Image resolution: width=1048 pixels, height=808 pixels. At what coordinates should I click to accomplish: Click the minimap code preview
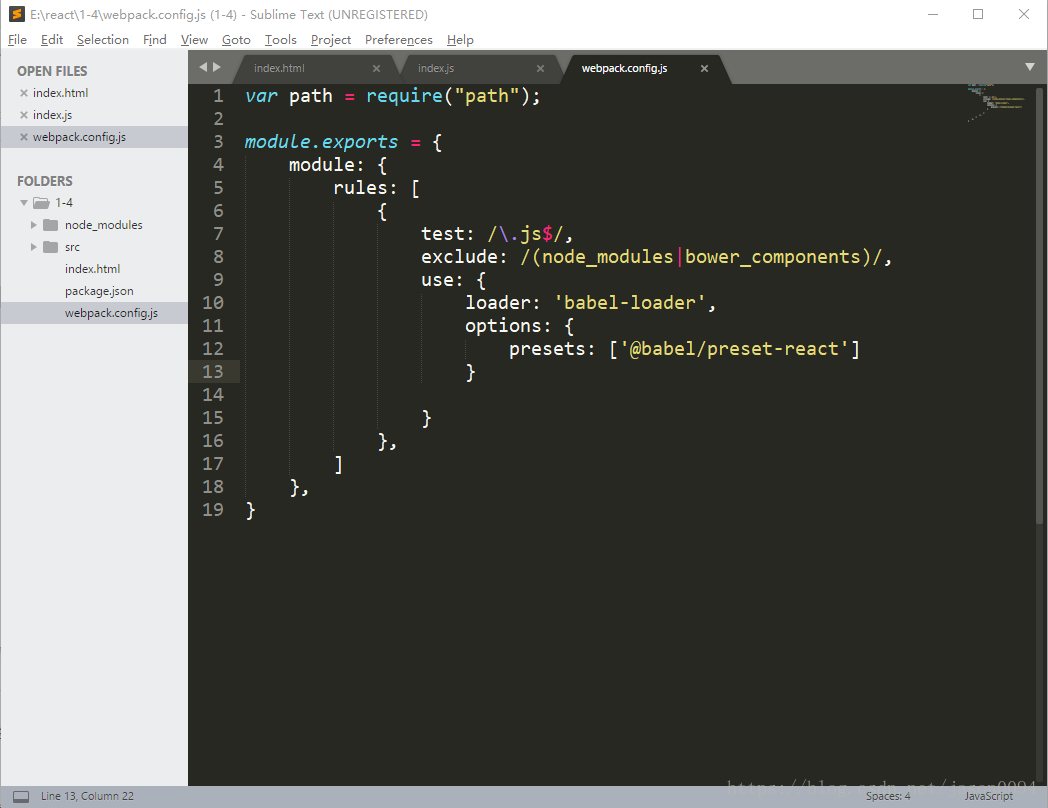[995, 103]
